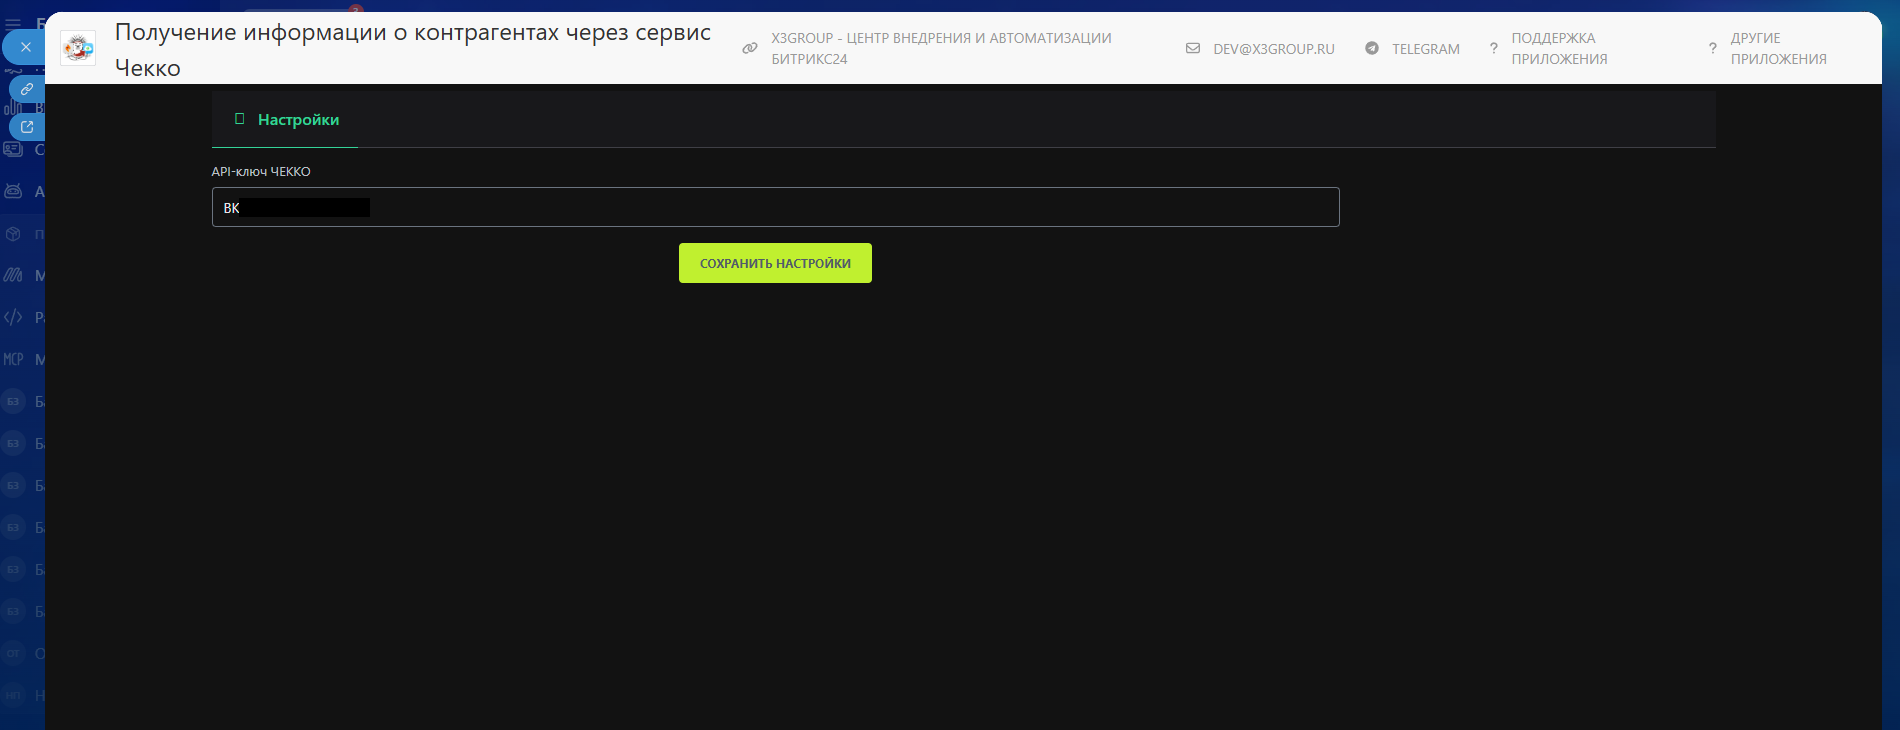This screenshot has width=1900, height=730.
Task: Click the code brackets icon in sidebar
Action: pos(13,317)
